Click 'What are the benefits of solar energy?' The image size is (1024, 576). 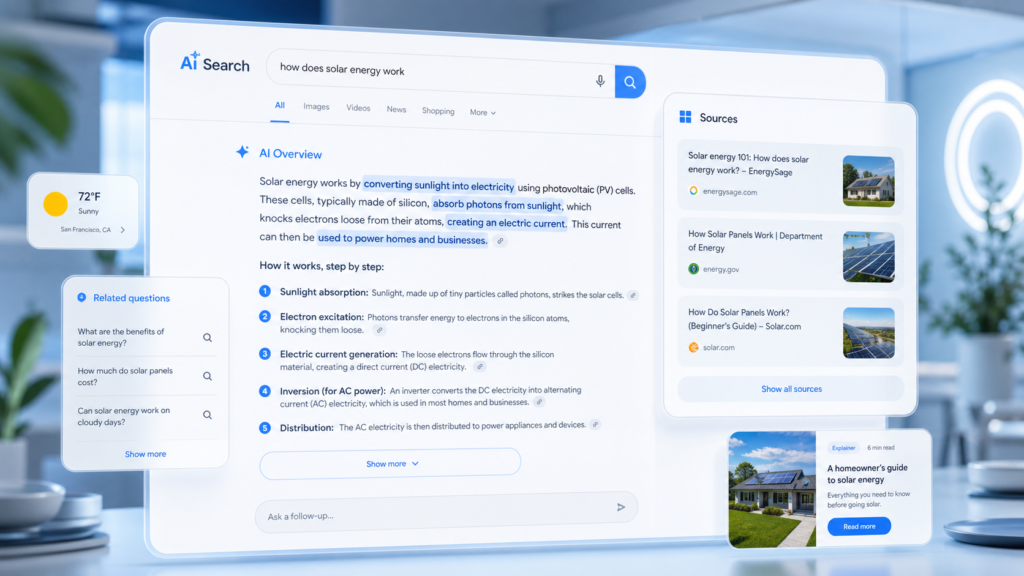tap(121, 337)
